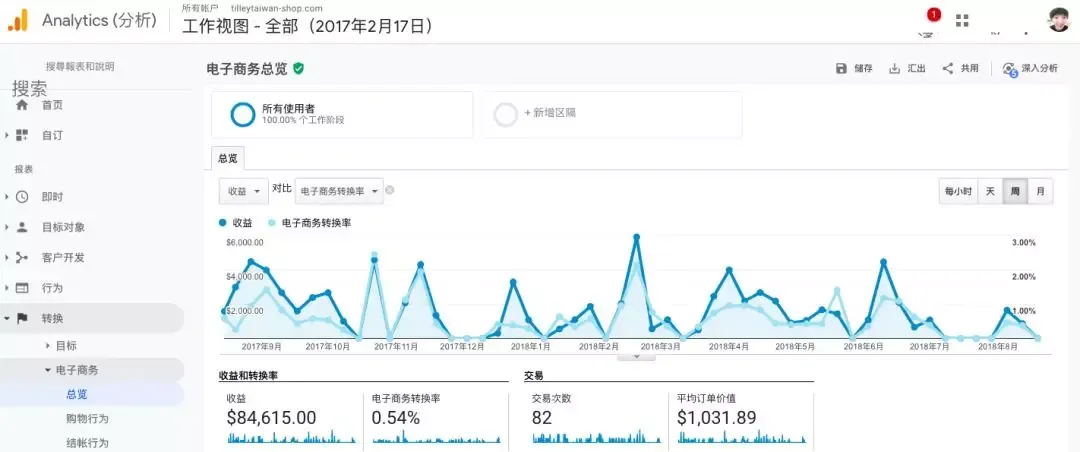The height and width of the screenshot is (452, 1080).
Task: Remove the comparison metric with the x icon
Action: (390, 190)
